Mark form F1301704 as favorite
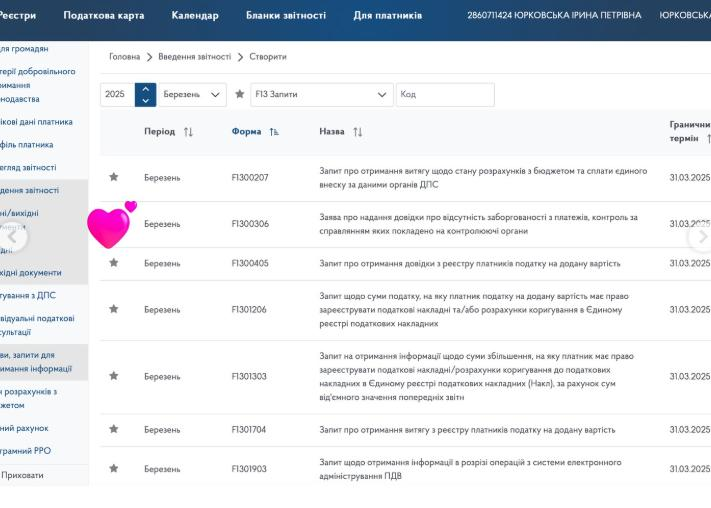711x508 pixels. (x=114, y=429)
